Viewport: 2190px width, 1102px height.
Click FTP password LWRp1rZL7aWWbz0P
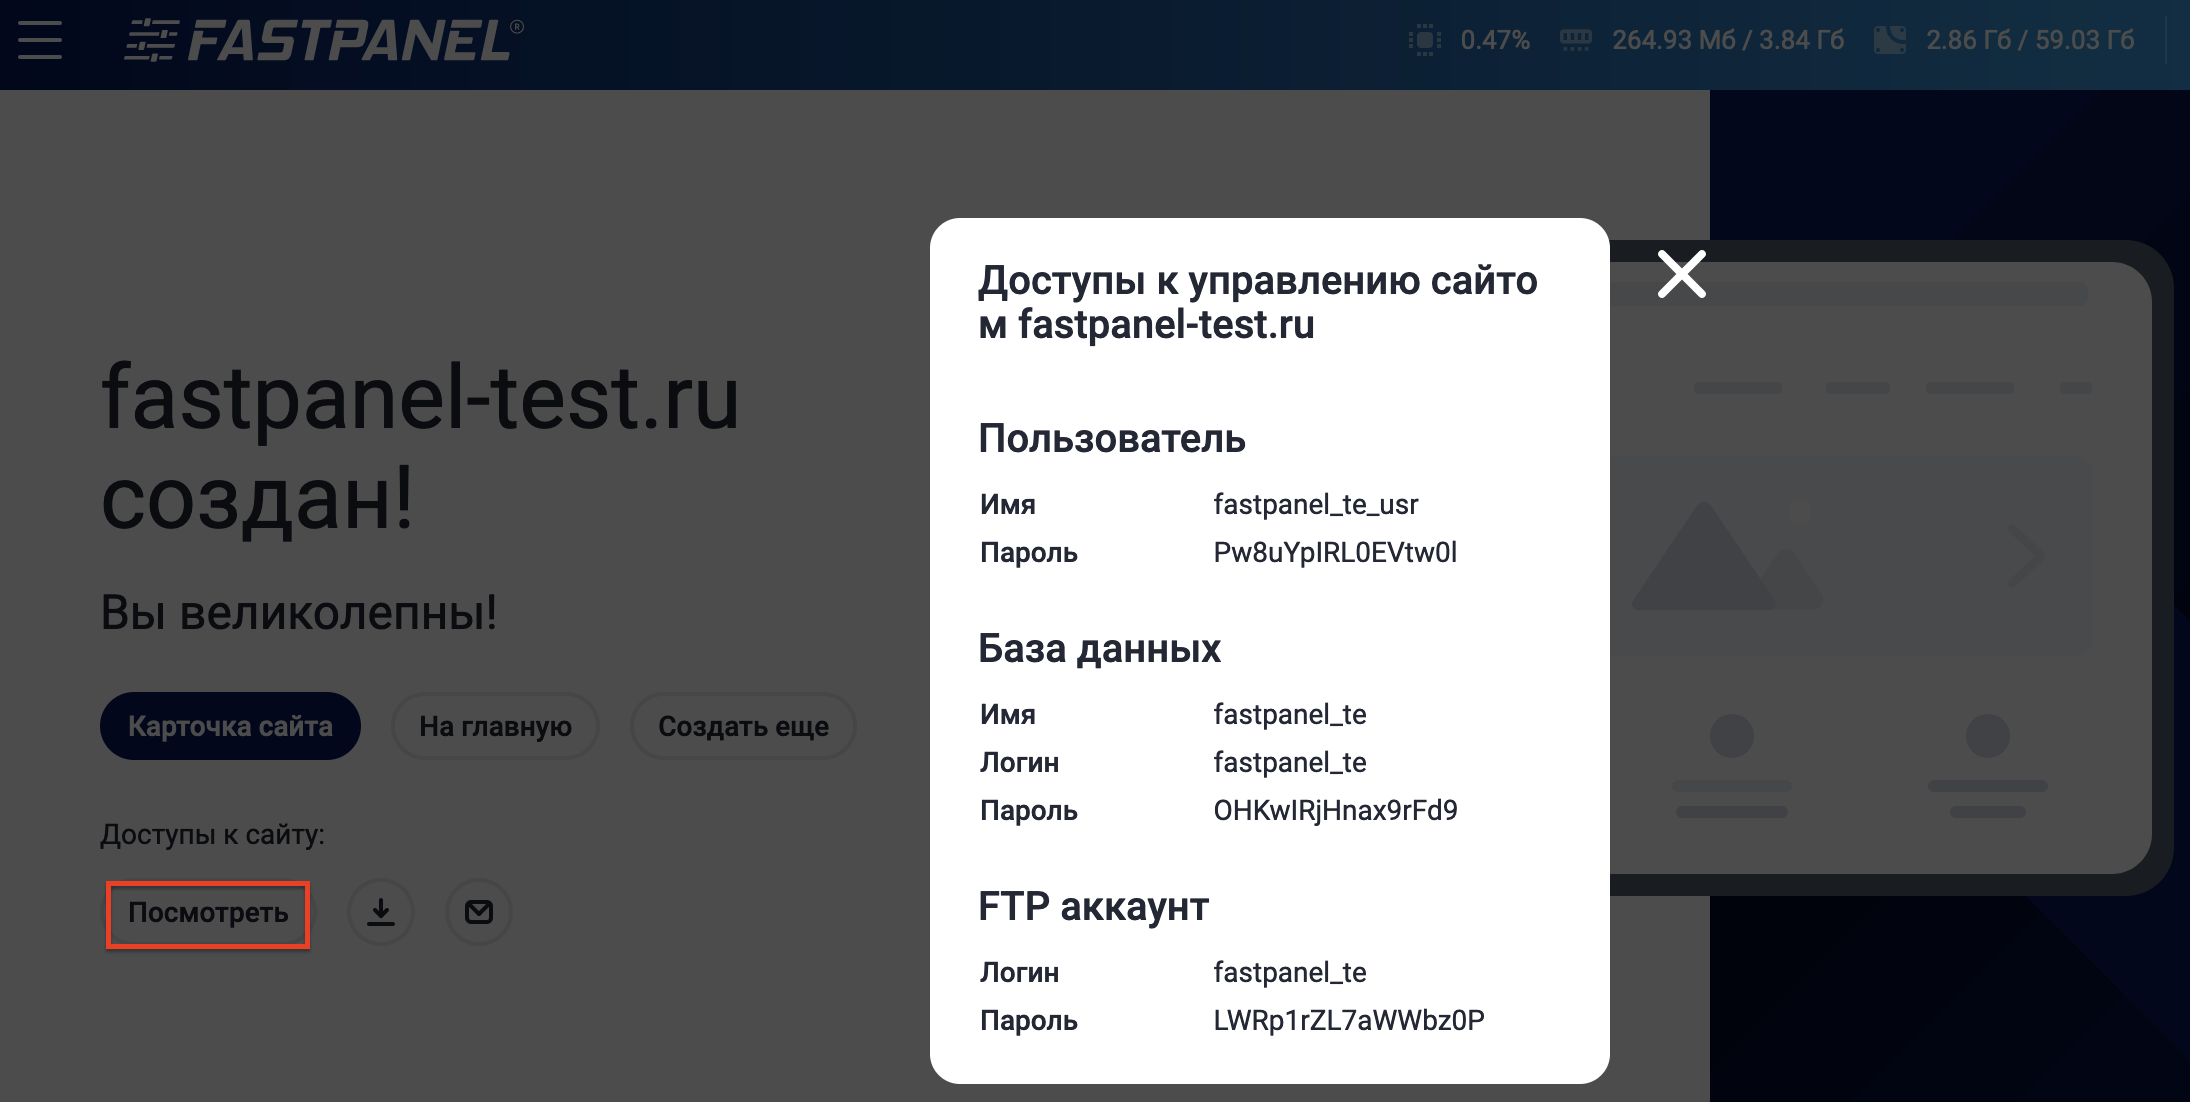pos(1349,1021)
